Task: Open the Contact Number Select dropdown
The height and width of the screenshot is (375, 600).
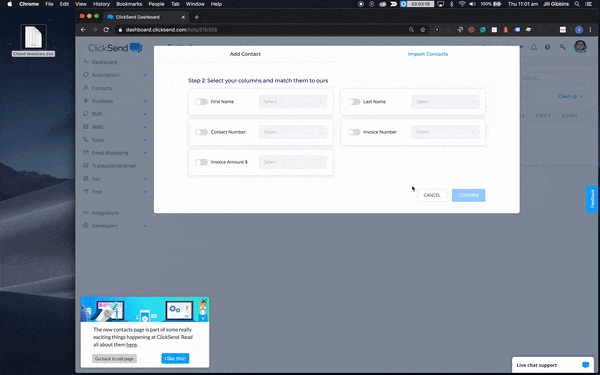Action: pos(293,132)
